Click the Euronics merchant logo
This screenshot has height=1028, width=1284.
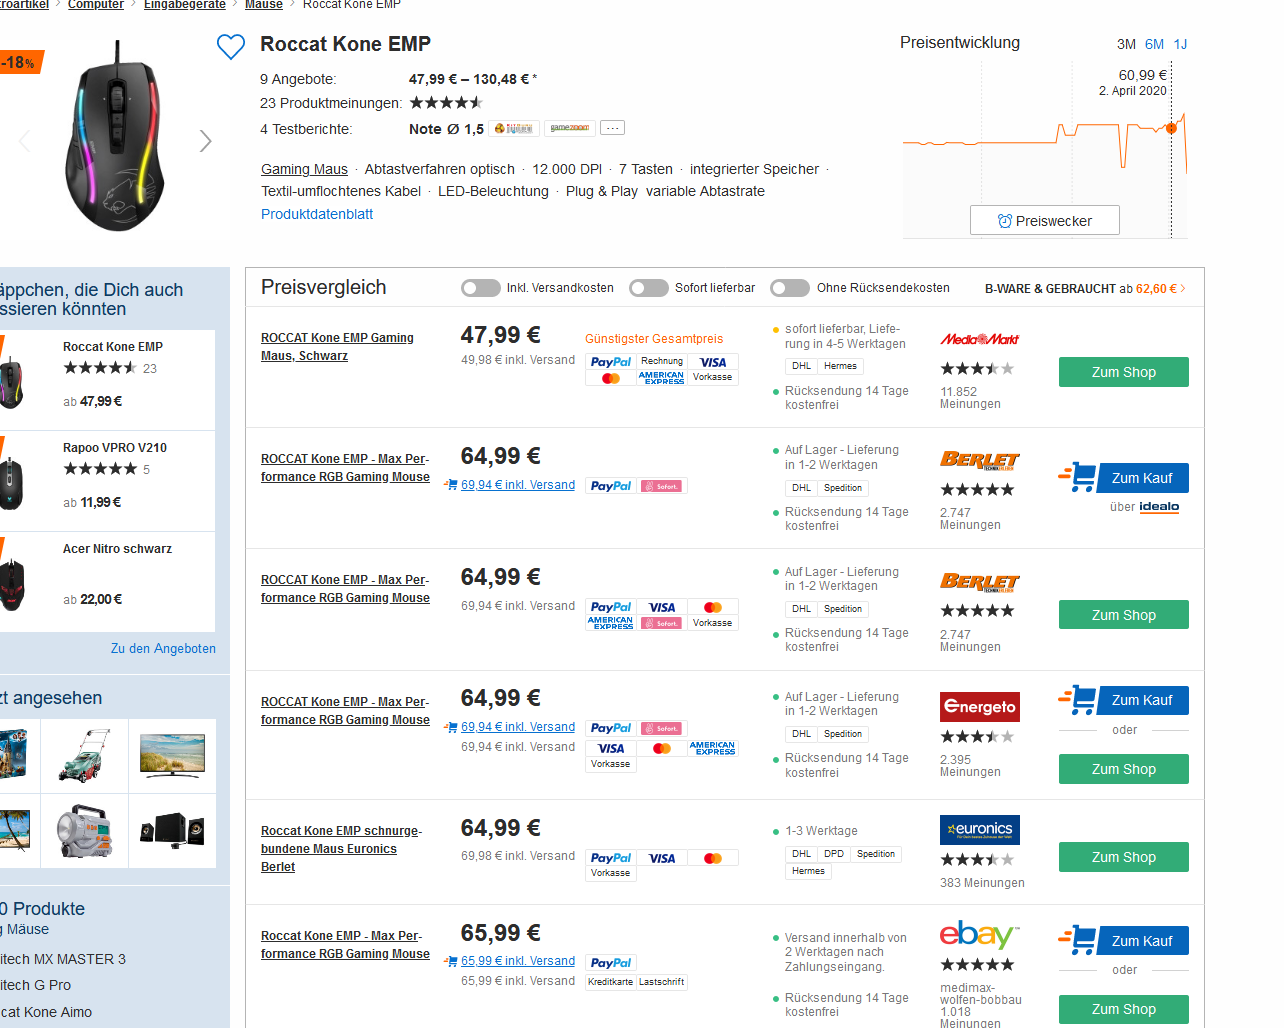pyautogui.click(x=979, y=829)
